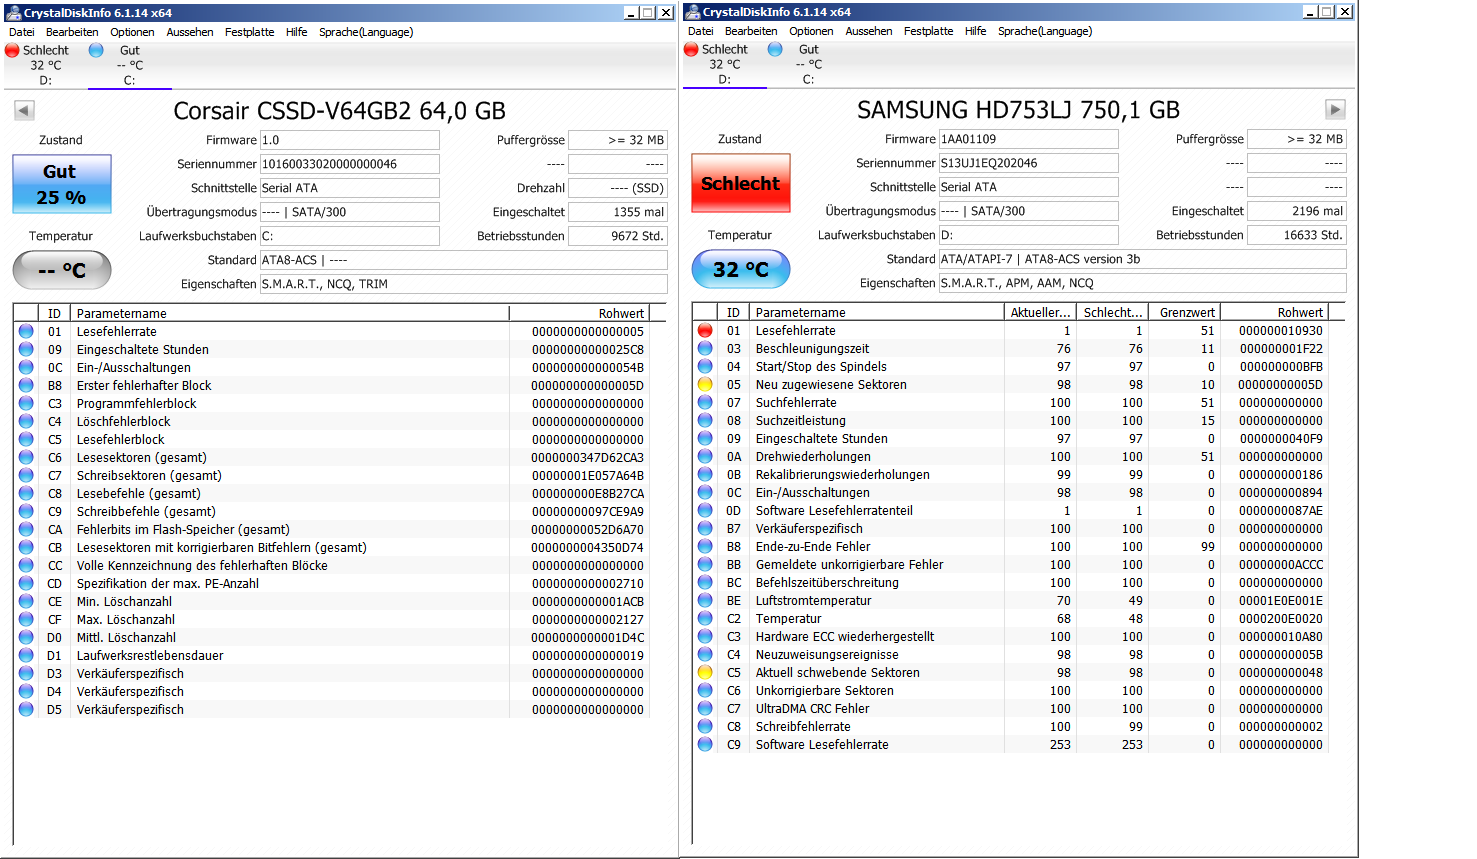Click Aktueller column header in right table
The height and width of the screenshot is (859, 1477).
1040,312
